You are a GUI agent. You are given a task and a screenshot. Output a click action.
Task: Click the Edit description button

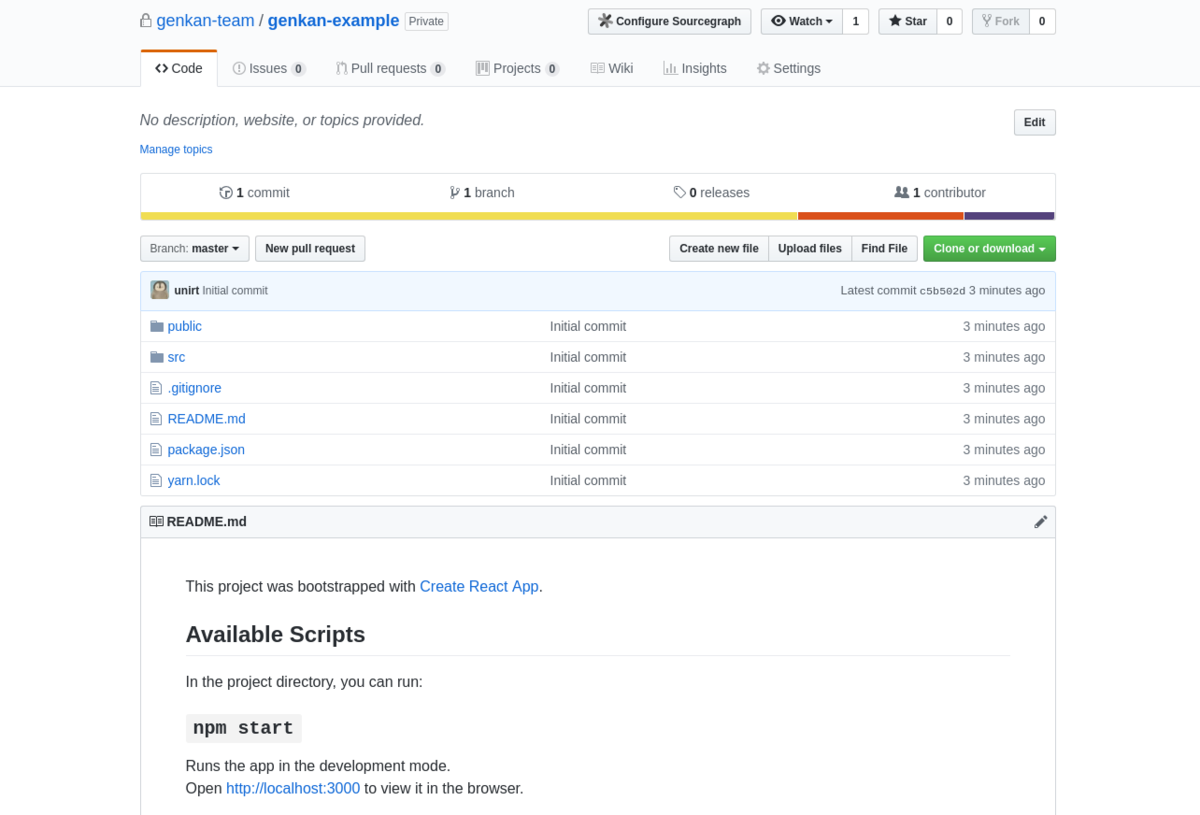point(1034,122)
